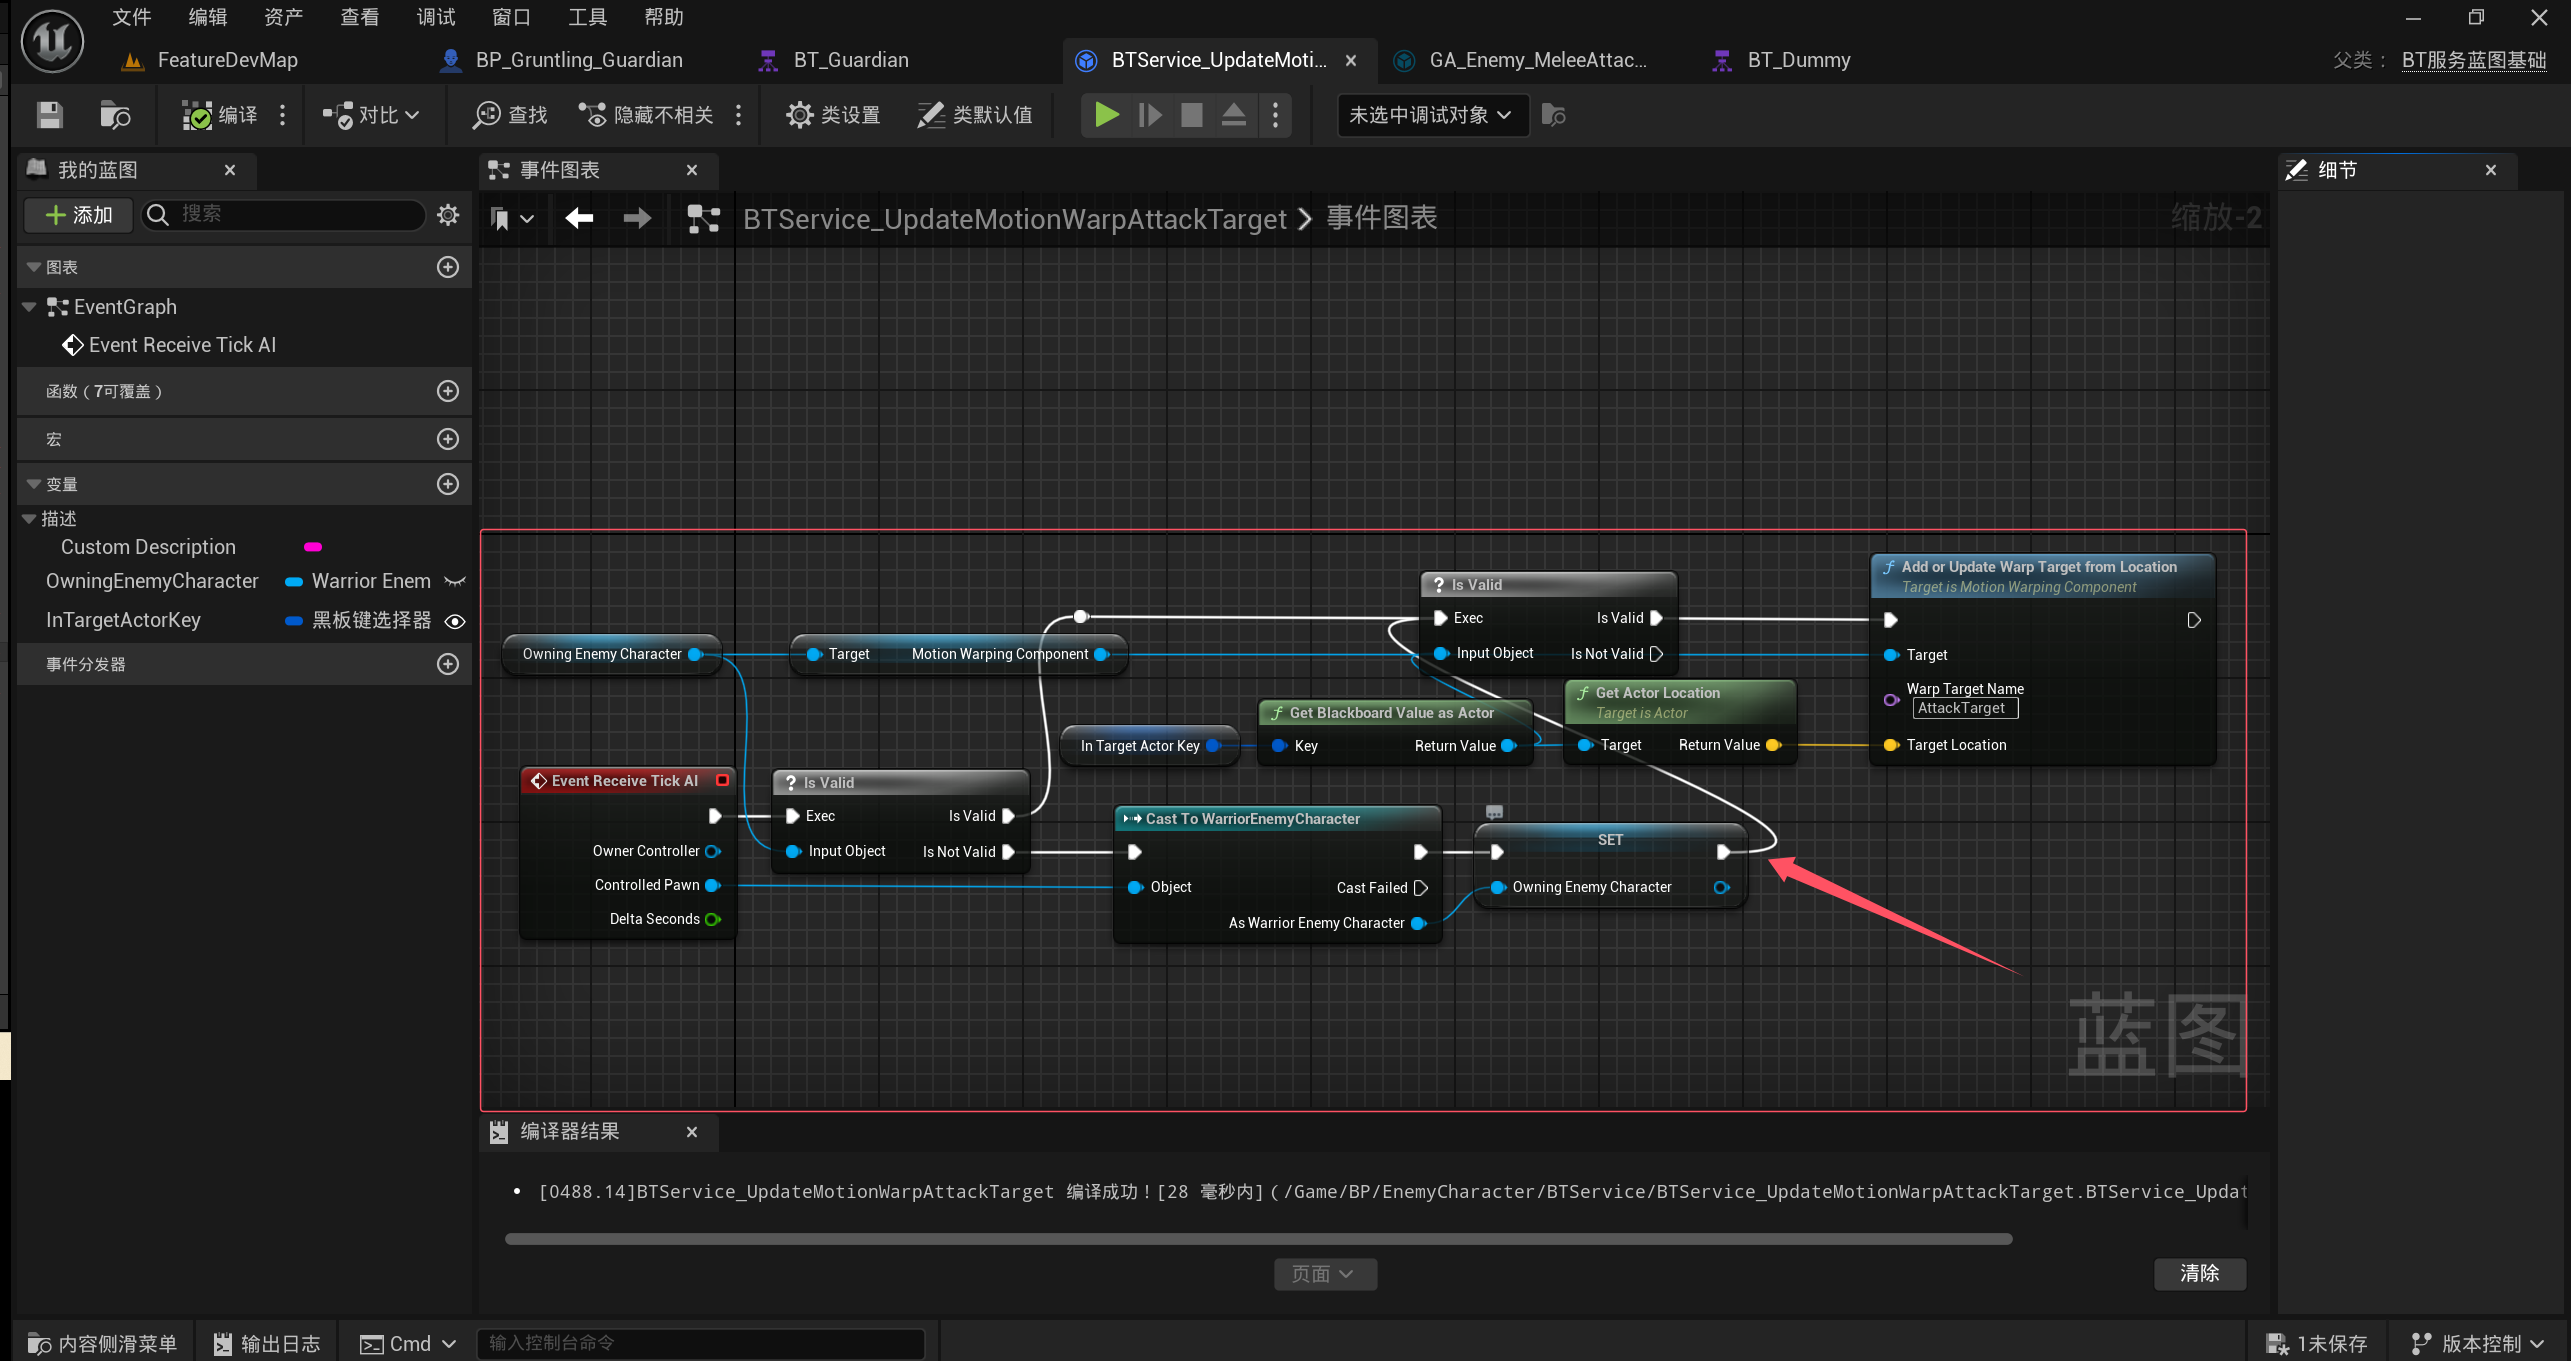Viewport: 2572px width, 1361px height.
Task: Click the save blueprint icon
Action: pyautogui.click(x=49, y=115)
